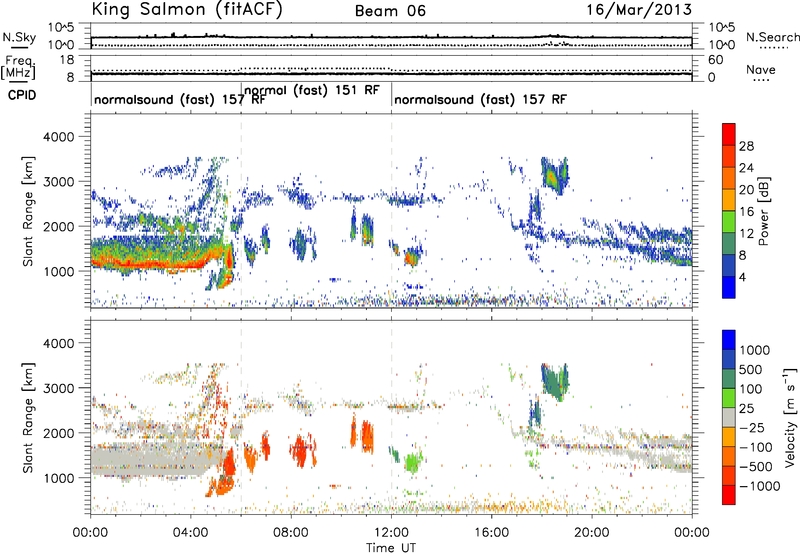This screenshot has width=800, height=554.
Task: Click the '12:00' time tick label
Action: [x=391, y=533]
